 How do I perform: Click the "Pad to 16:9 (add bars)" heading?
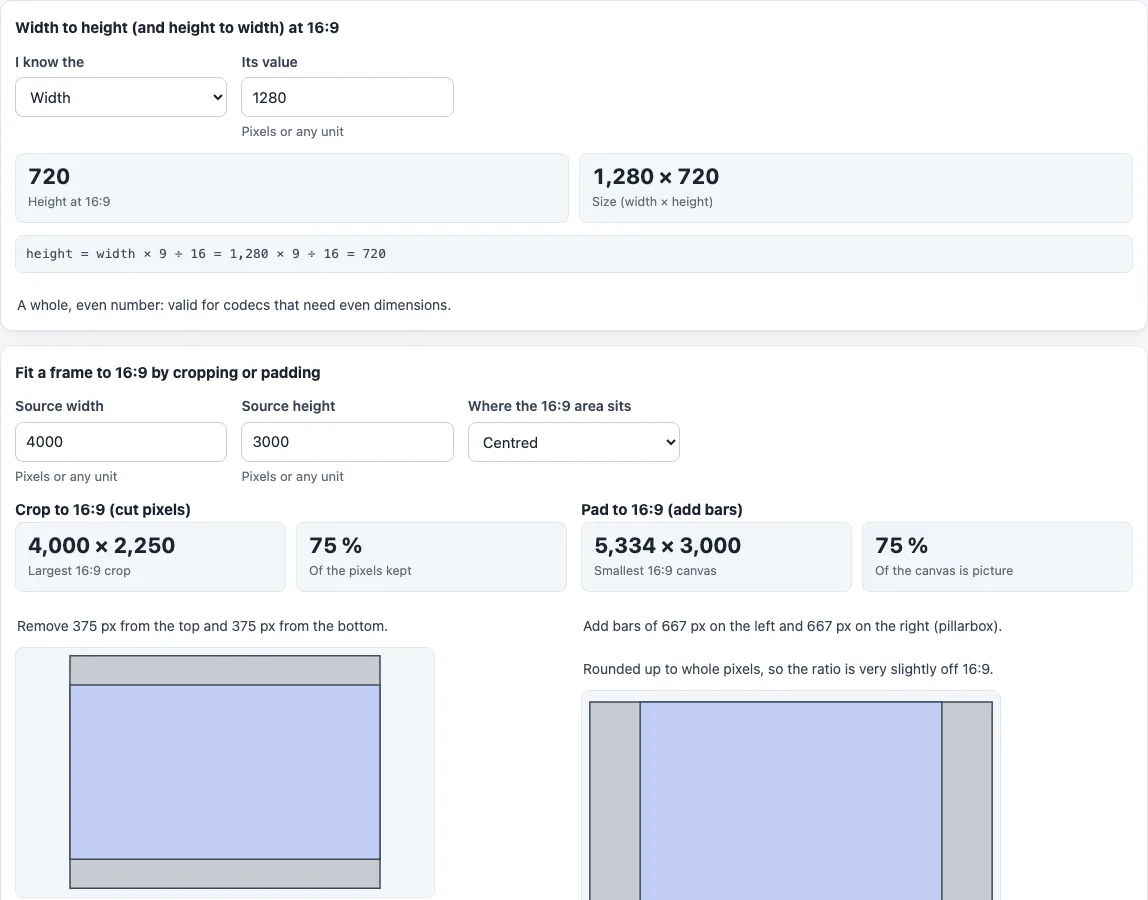point(662,510)
